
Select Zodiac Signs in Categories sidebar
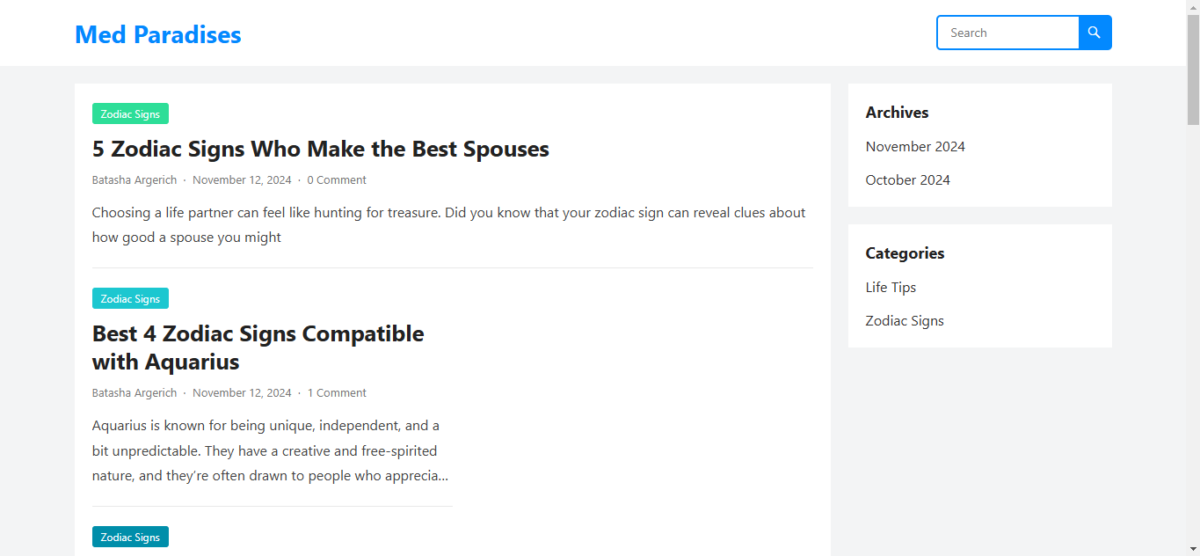(x=905, y=321)
